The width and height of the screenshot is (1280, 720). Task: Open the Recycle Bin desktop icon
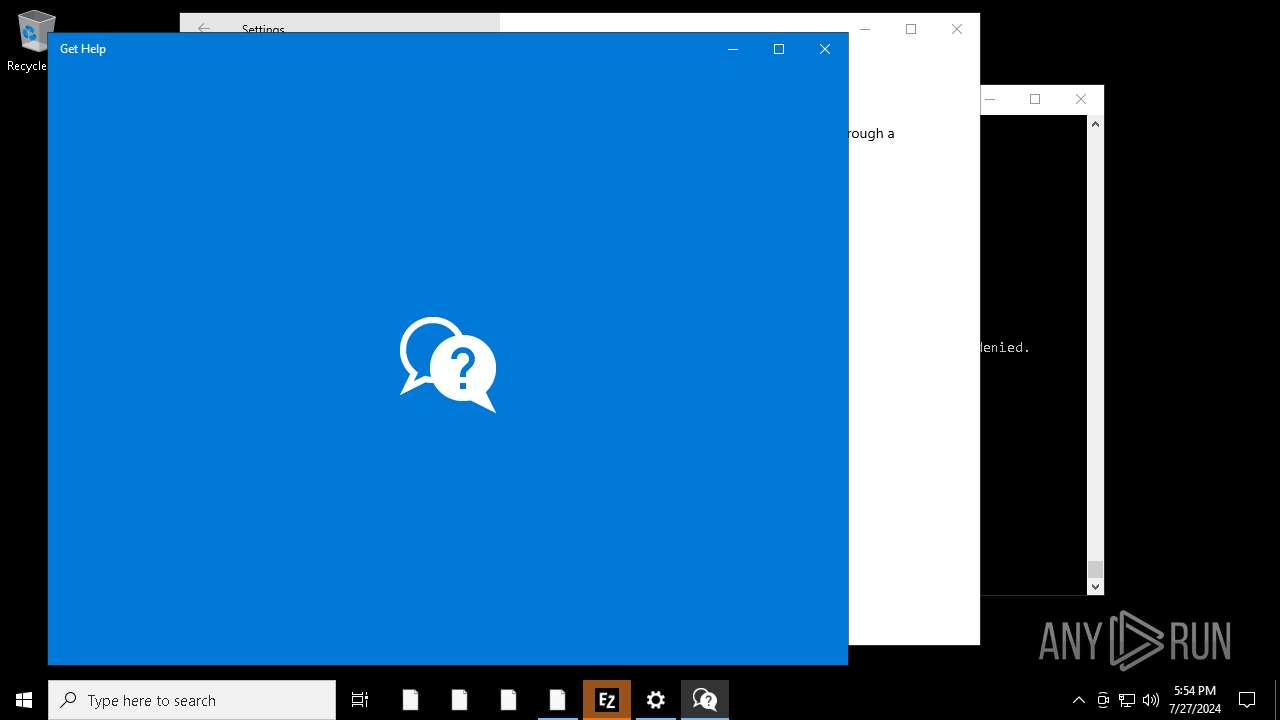click(35, 42)
